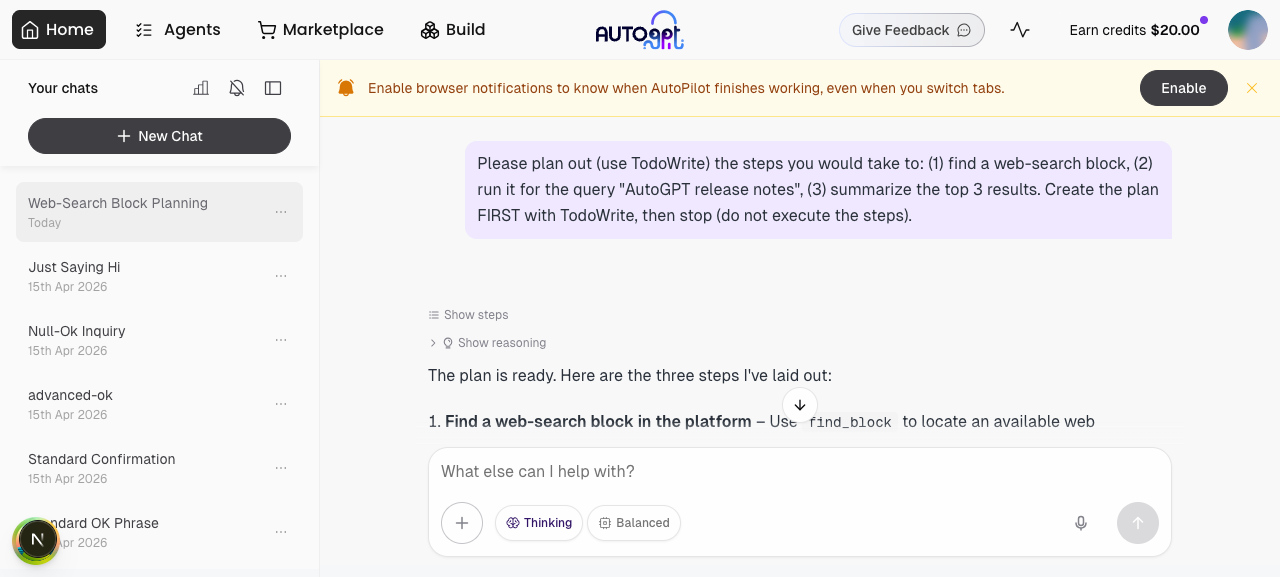This screenshot has width=1280, height=577.
Task: Select the Web-Search Block Planning chat
Action: click(x=159, y=212)
